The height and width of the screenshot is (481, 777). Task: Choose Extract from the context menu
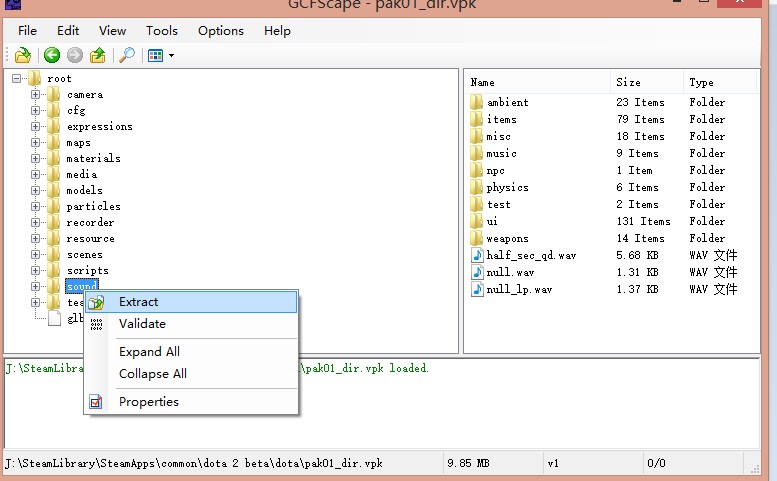[x=191, y=302]
